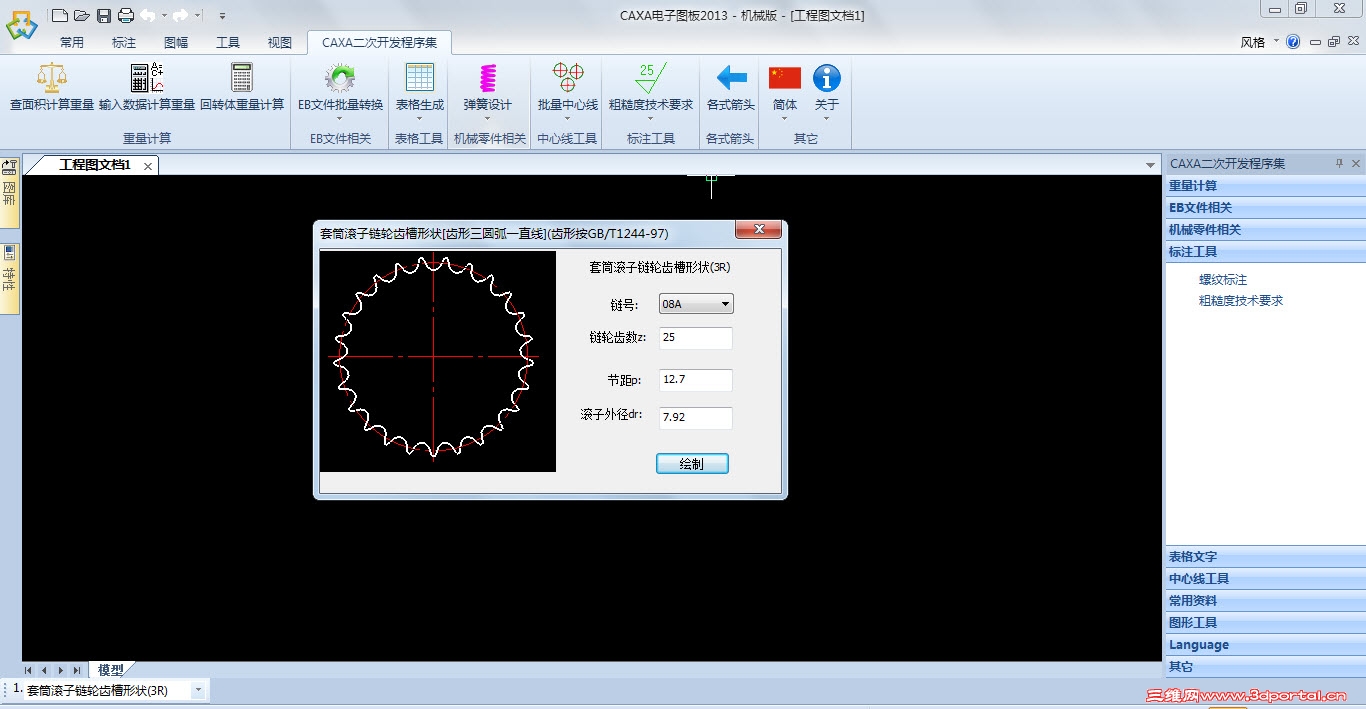Go to first sheet navigation arrow
1366x709 pixels.
pos(28,670)
